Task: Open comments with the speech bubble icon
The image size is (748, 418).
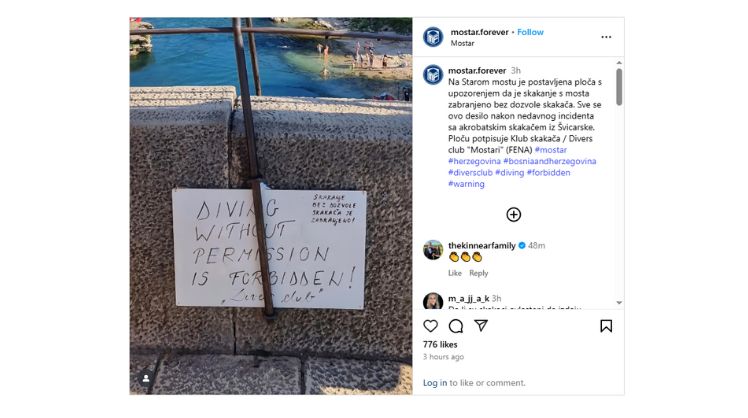Action: tap(456, 326)
